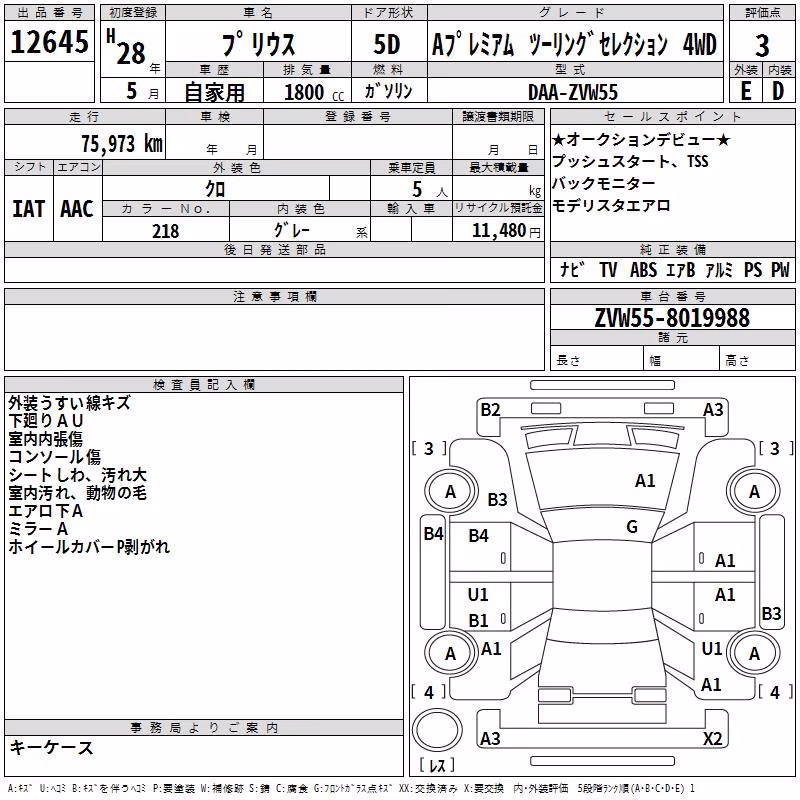Select the セールスポイント header
The height and width of the screenshot is (800, 800).
[x=673, y=116]
